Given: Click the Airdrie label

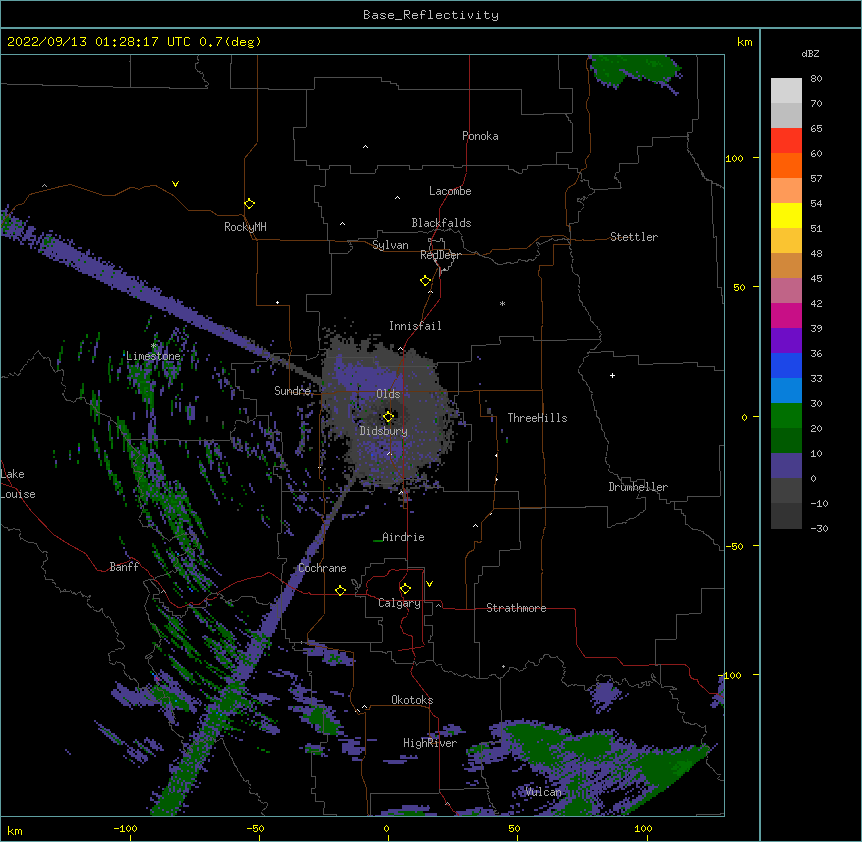Looking at the screenshot, I should [x=403, y=537].
